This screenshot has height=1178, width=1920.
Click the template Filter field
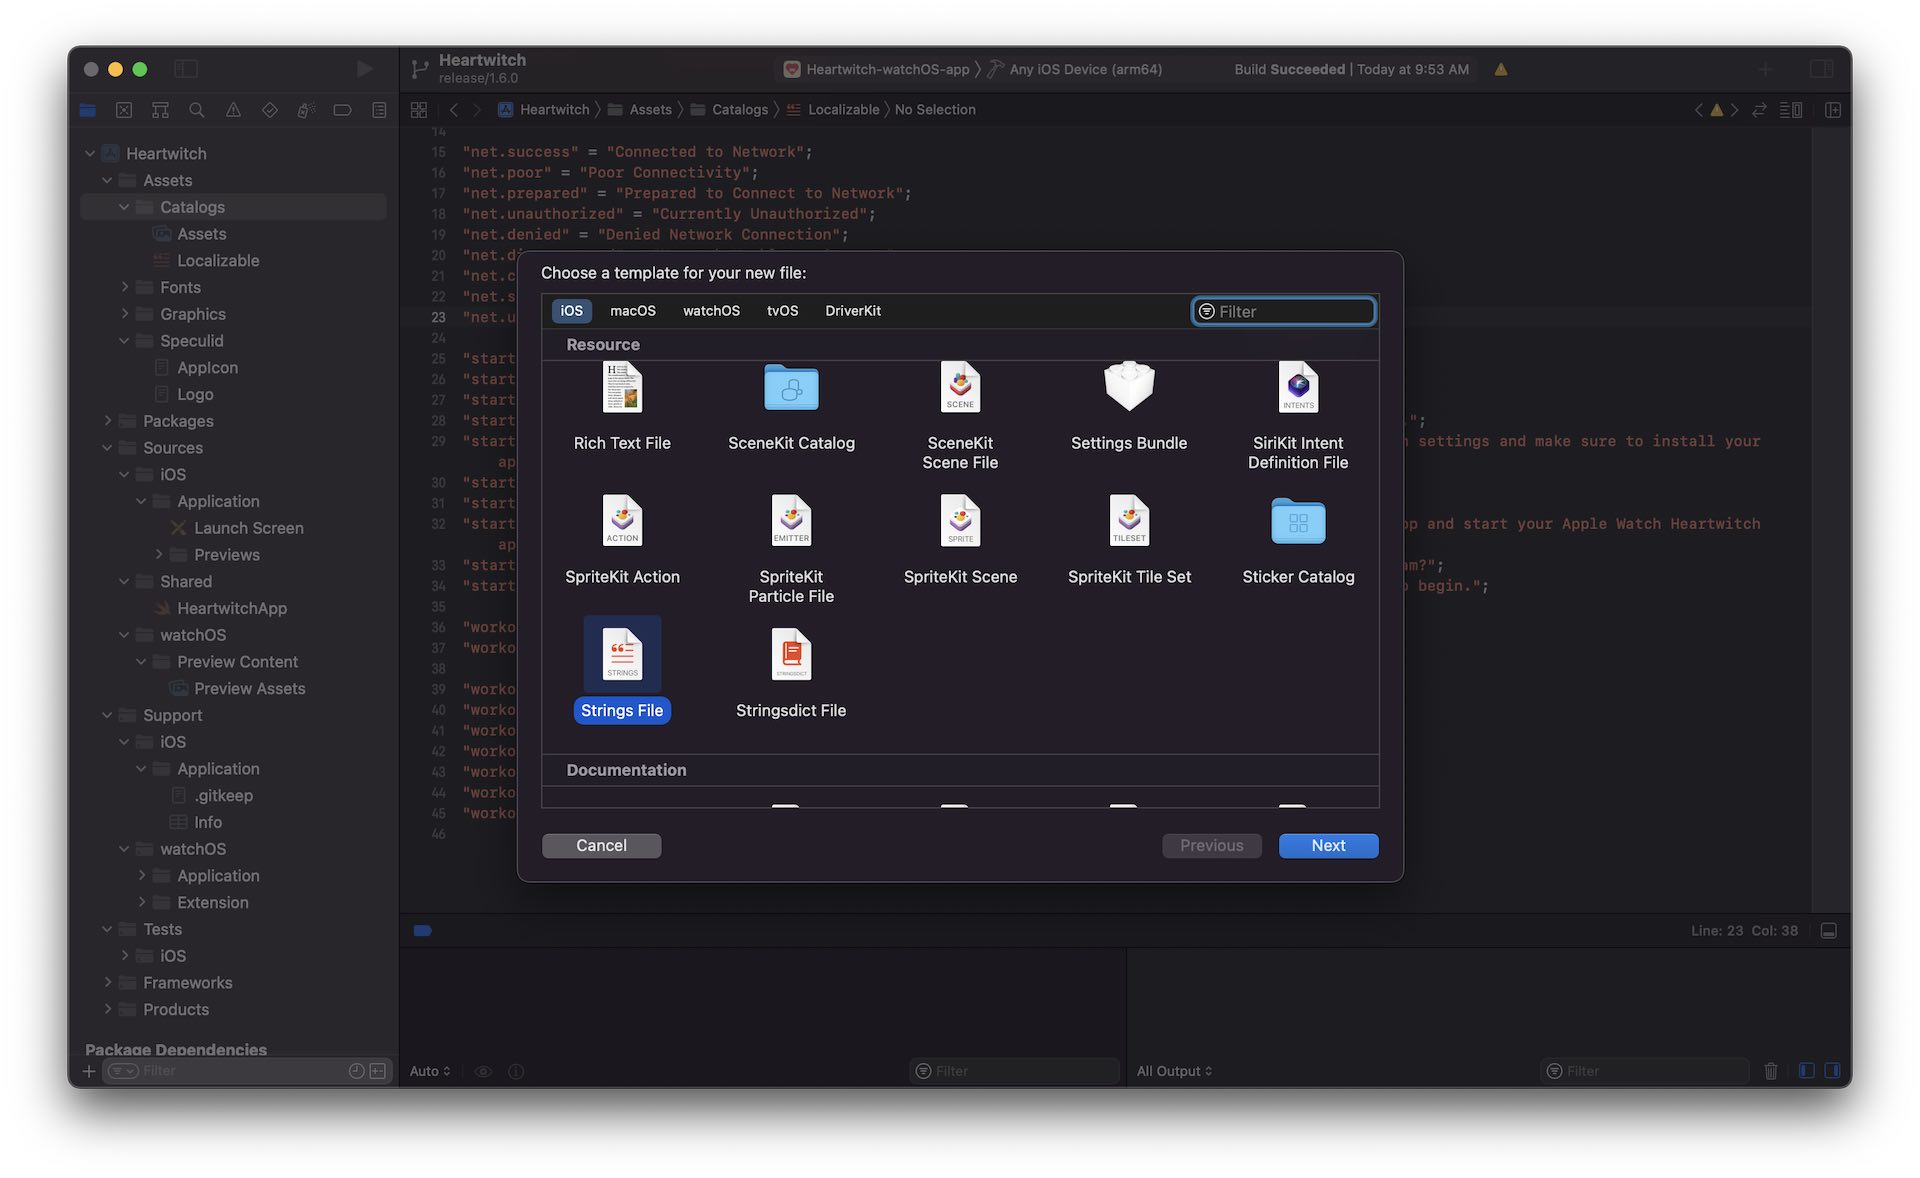(1284, 312)
